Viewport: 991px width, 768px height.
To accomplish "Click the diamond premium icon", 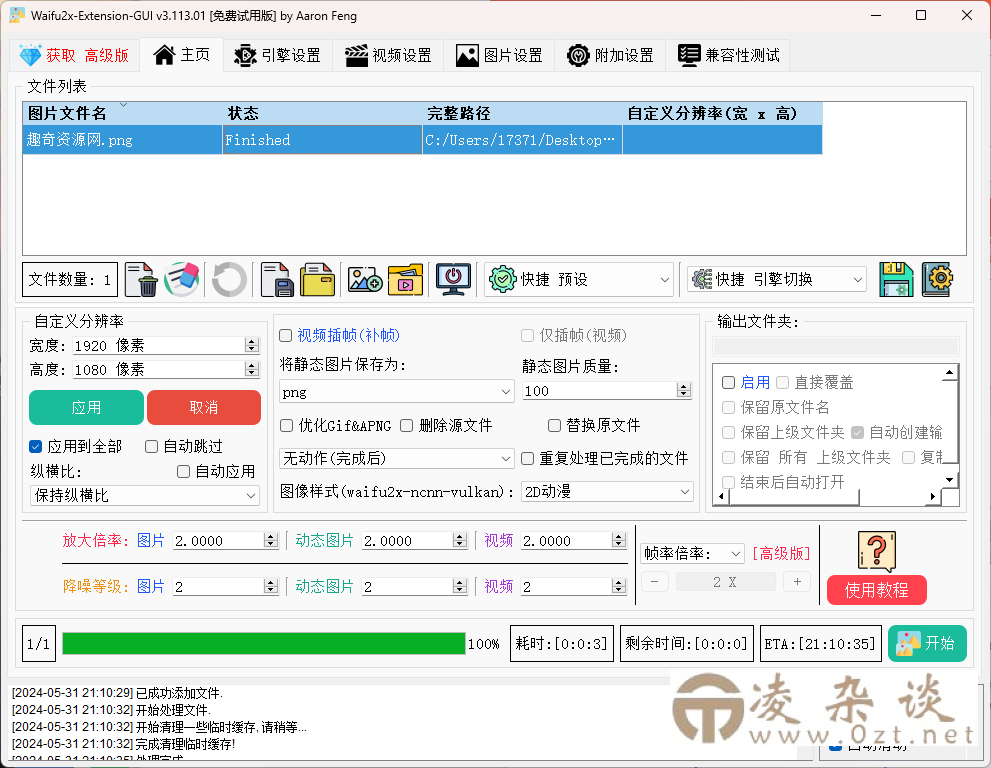I will 30,56.
